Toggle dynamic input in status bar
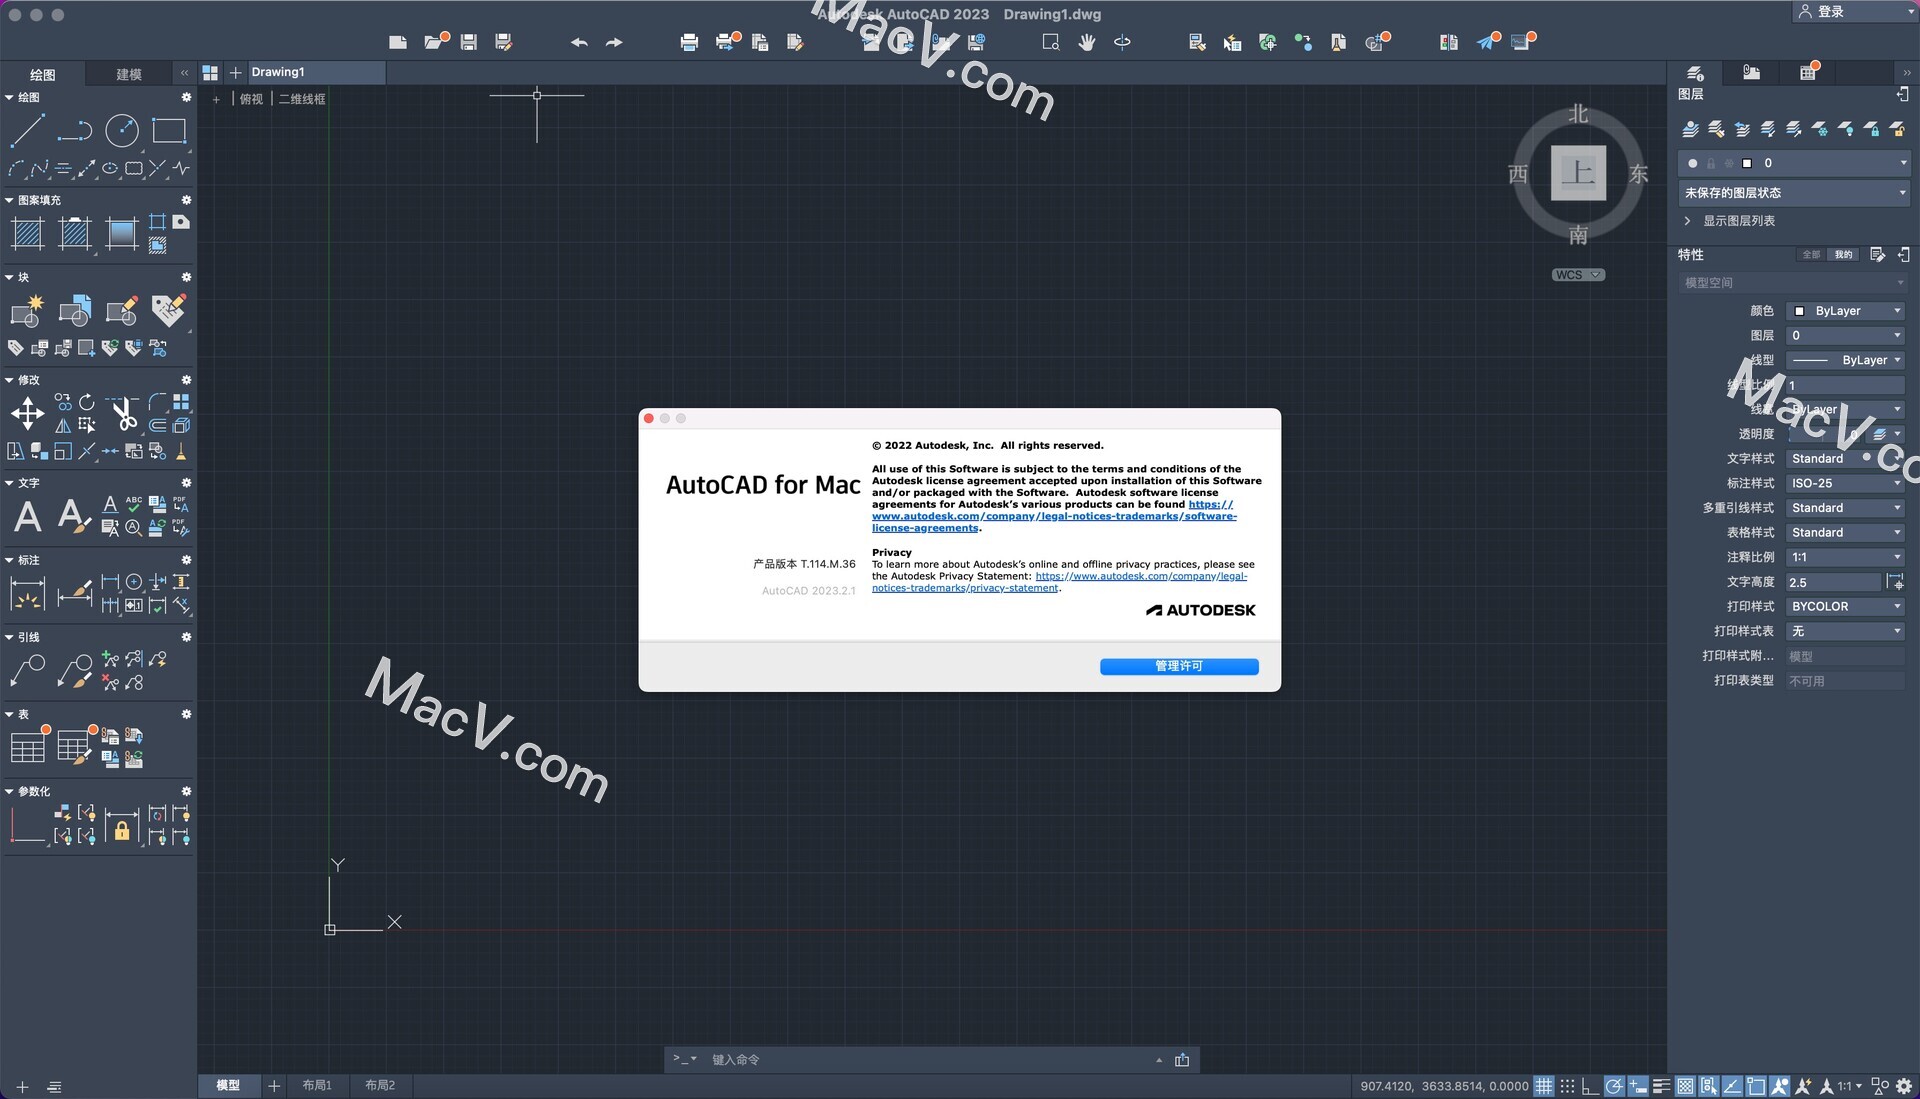The width and height of the screenshot is (1920, 1099). [x=1638, y=1086]
